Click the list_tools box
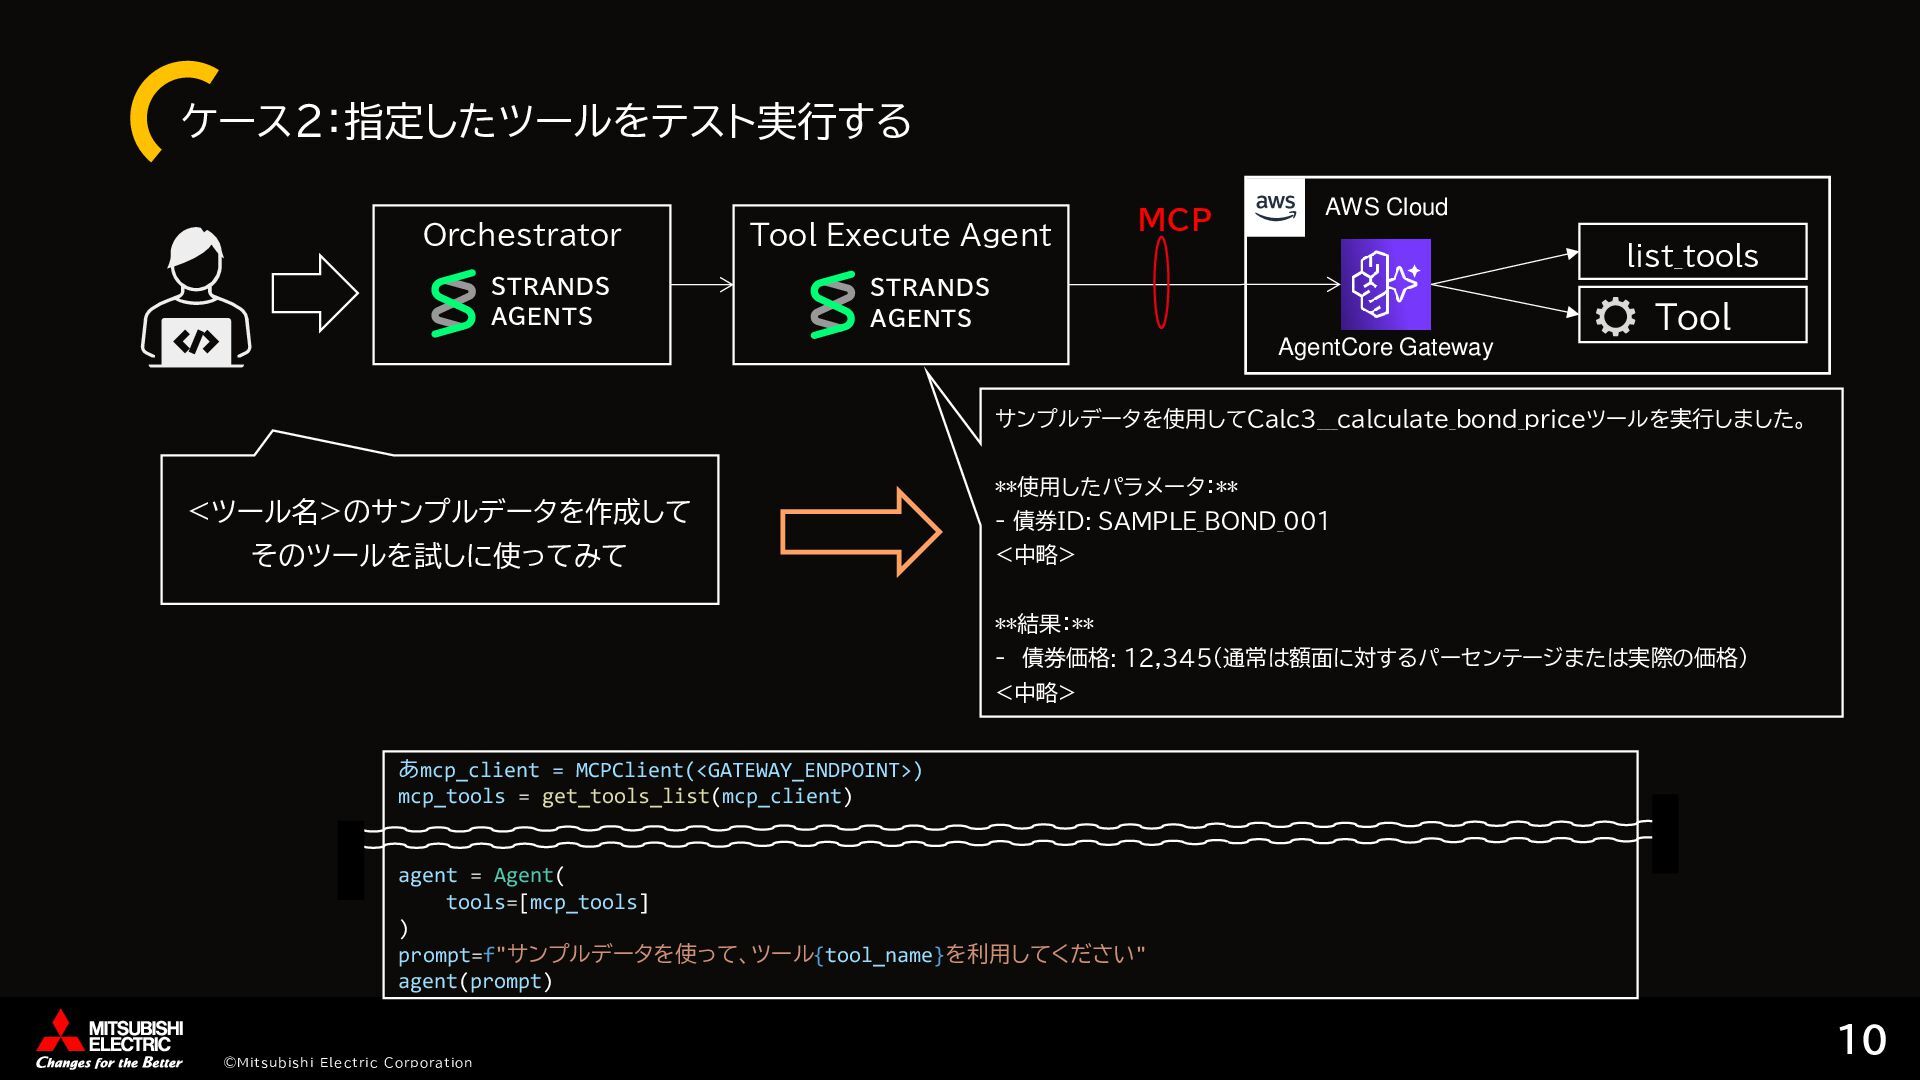Image resolution: width=1920 pixels, height=1080 pixels. [1692, 252]
